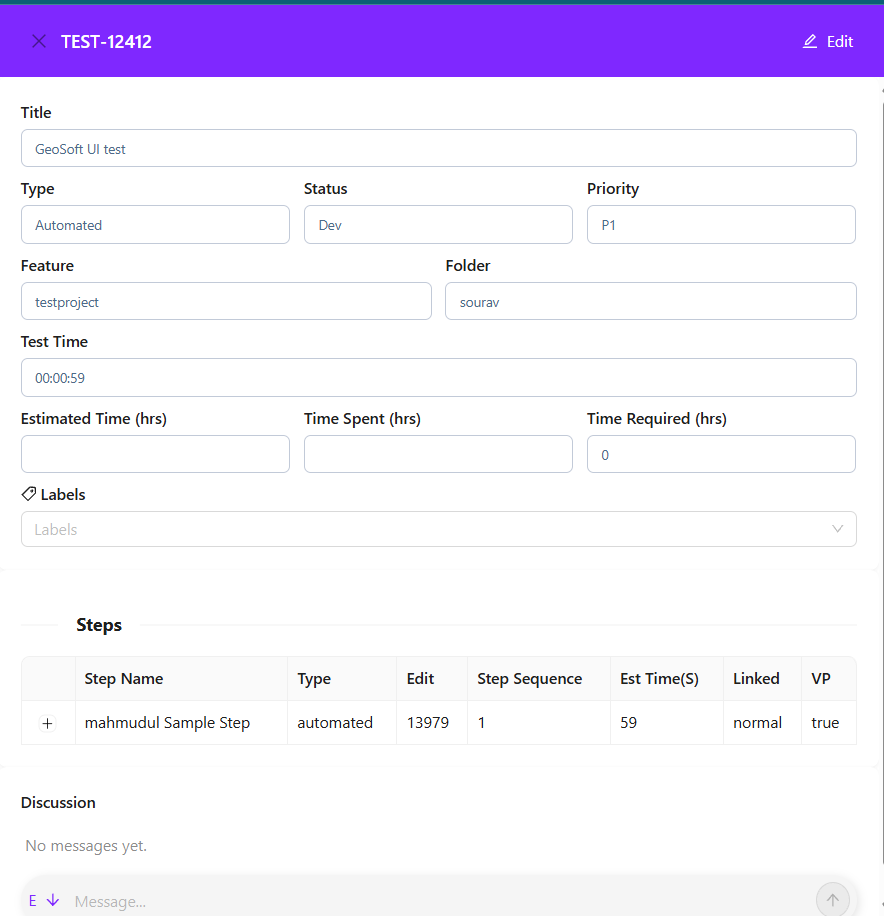Click the pencil Edit button in header
884x916 pixels.
[x=827, y=41]
